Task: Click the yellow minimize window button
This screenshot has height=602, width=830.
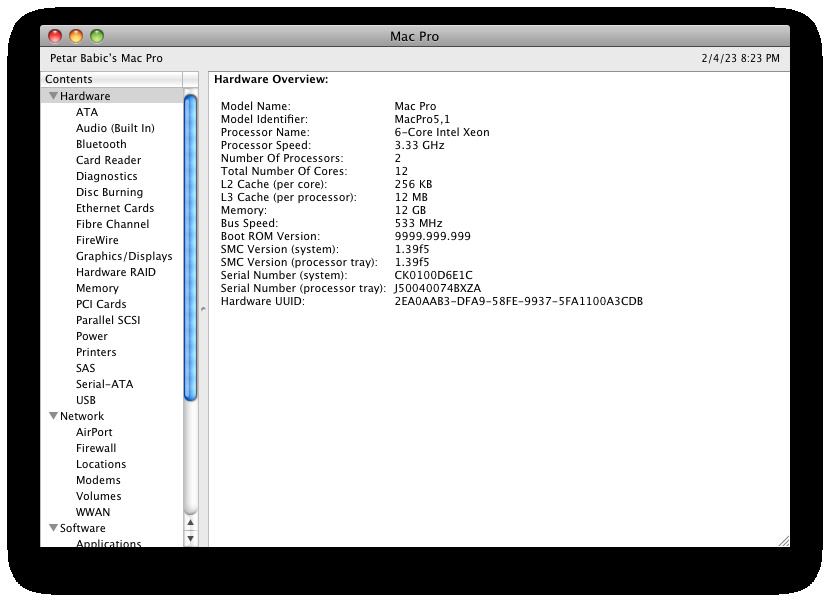Action: (x=76, y=36)
